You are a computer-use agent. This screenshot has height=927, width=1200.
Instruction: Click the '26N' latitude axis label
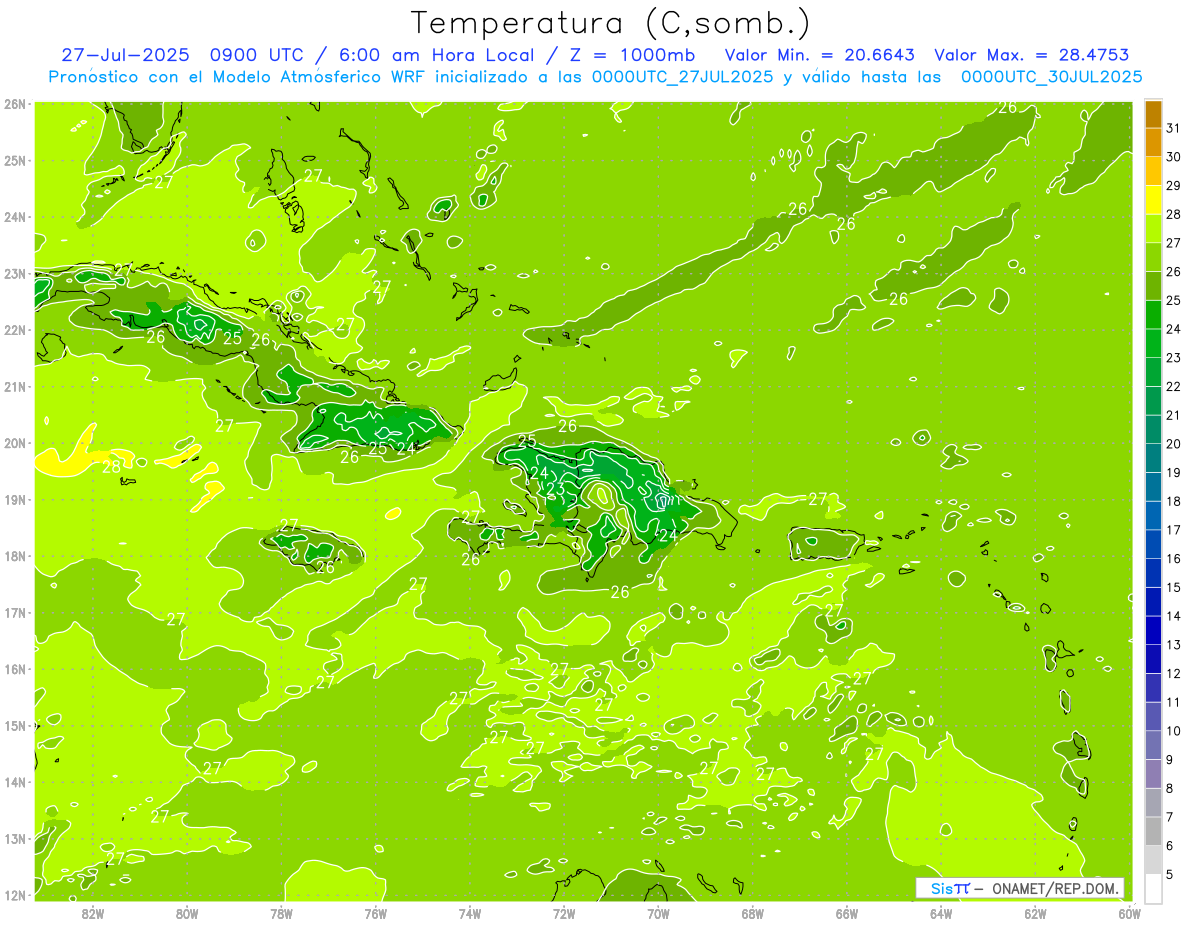[14, 104]
